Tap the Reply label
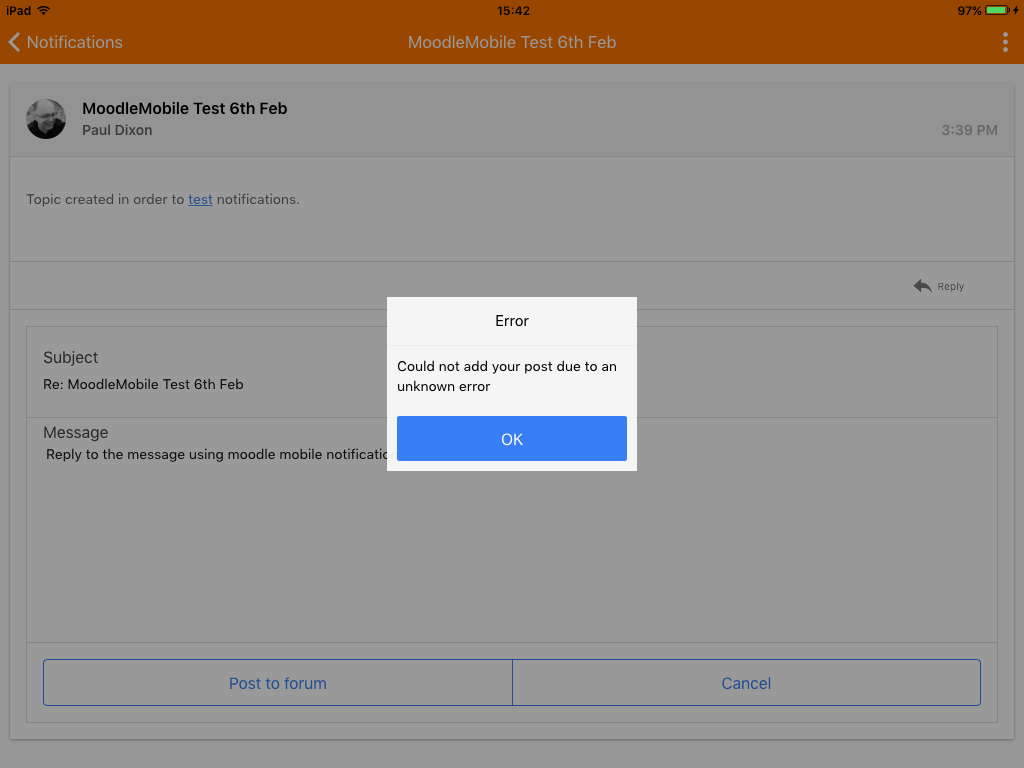The width and height of the screenshot is (1024, 768). point(950,287)
